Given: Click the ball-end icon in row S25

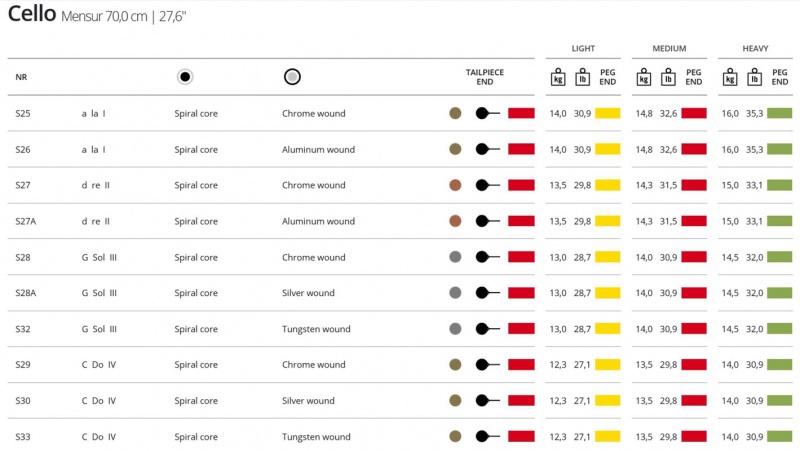Looking at the screenshot, I should (486, 114).
